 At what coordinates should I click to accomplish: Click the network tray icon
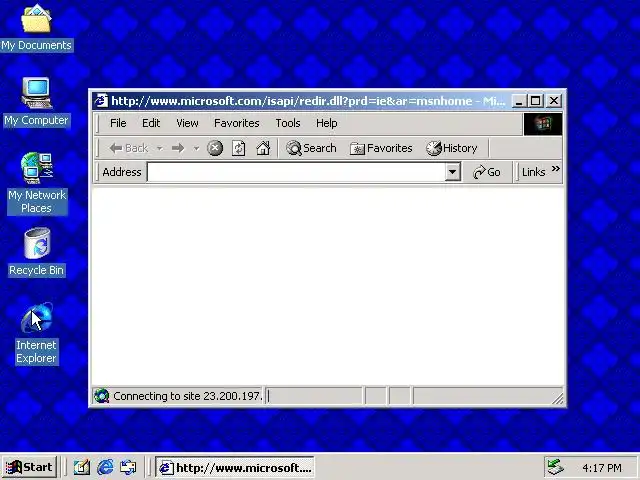[555, 467]
